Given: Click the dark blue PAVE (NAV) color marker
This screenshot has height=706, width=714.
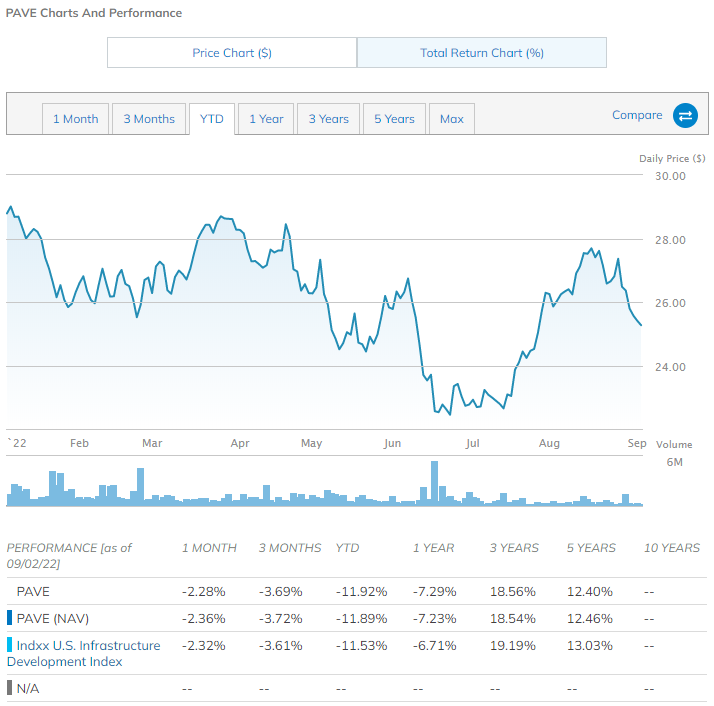Looking at the screenshot, I should point(10,618).
